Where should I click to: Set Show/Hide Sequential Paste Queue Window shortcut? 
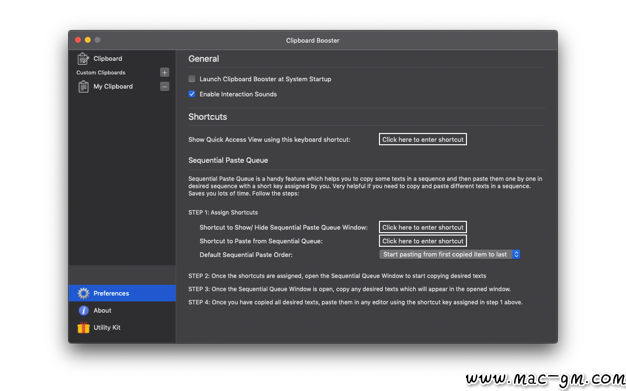423,227
